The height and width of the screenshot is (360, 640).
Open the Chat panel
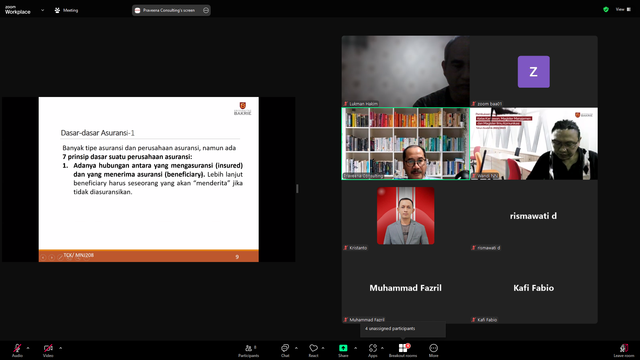(285, 350)
